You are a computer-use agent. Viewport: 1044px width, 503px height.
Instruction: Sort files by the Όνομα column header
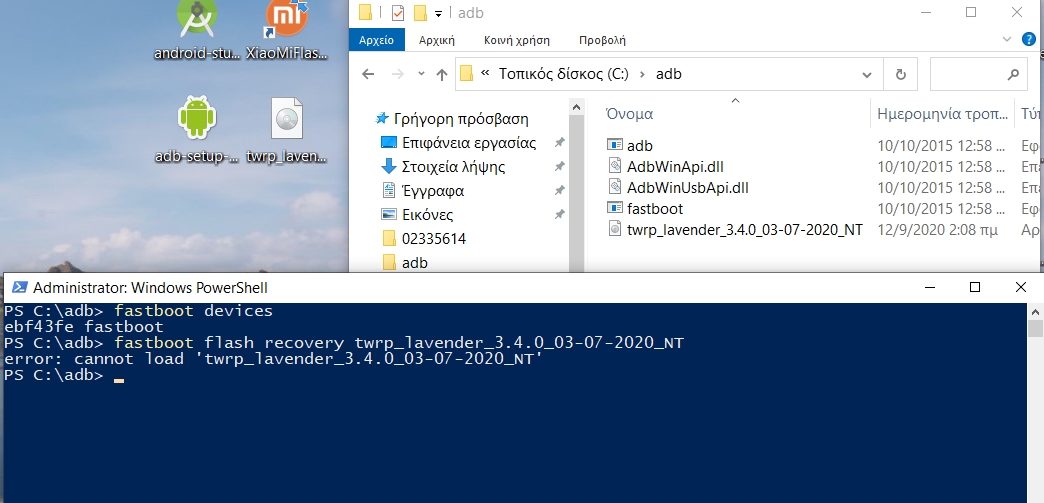630,113
